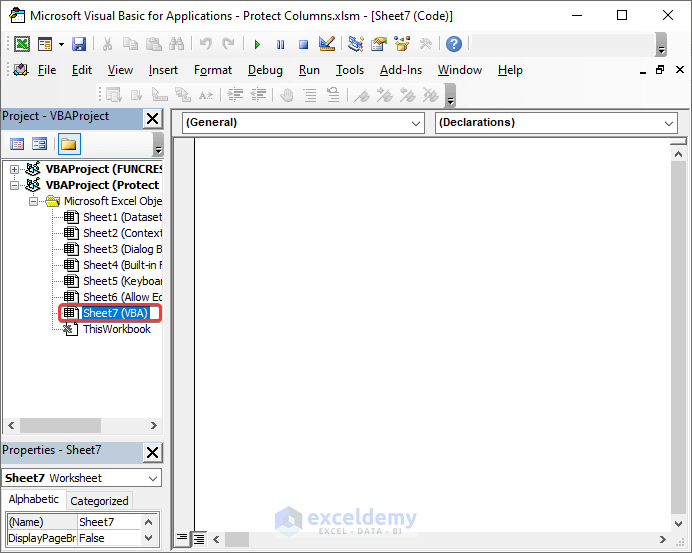Collapse the Microsoft Excel Objects folder
This screenshot has width=692, height=553.
pos(34,202)
